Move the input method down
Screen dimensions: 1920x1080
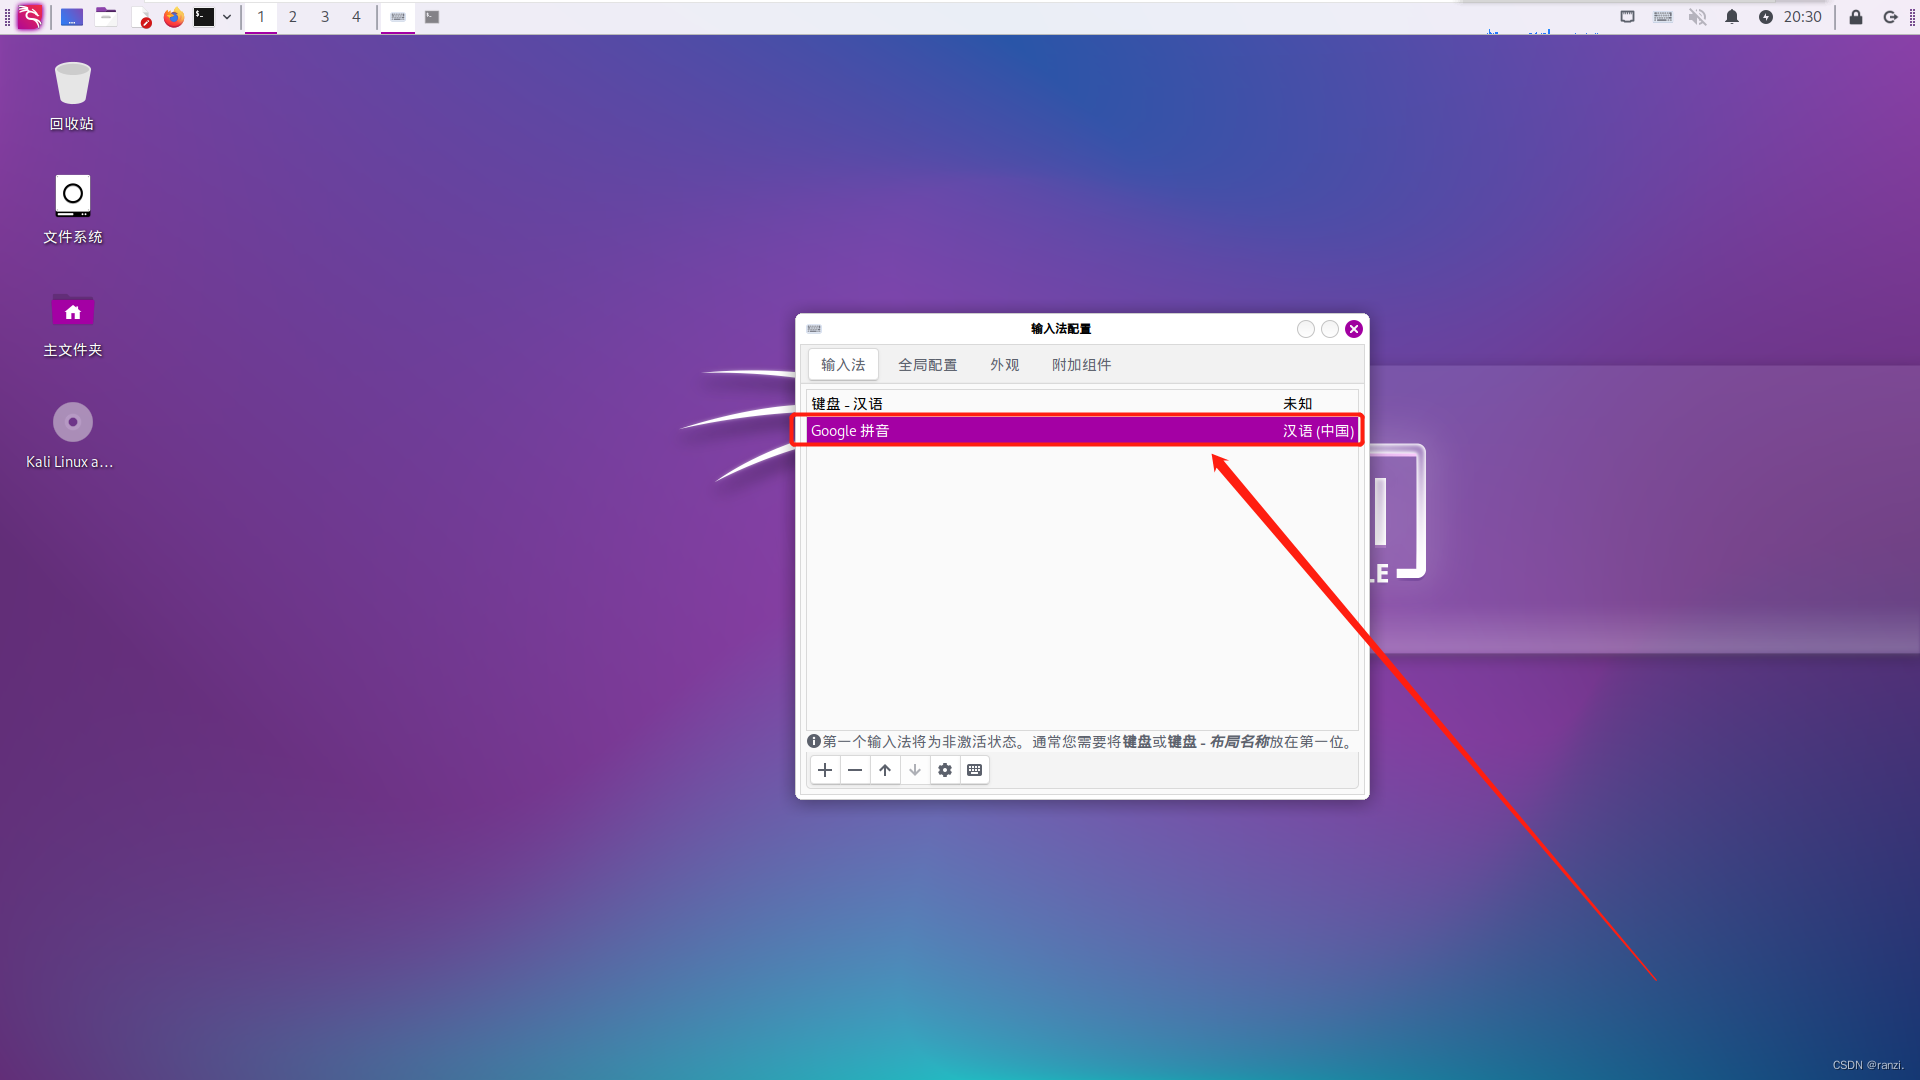[x=914, y=770]
